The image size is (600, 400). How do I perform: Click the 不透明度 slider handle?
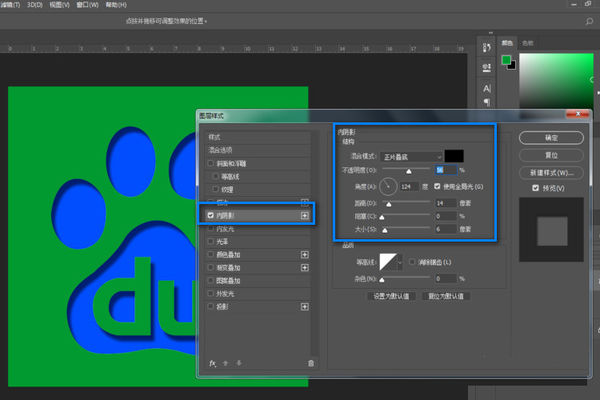click(x=409, y=171)
